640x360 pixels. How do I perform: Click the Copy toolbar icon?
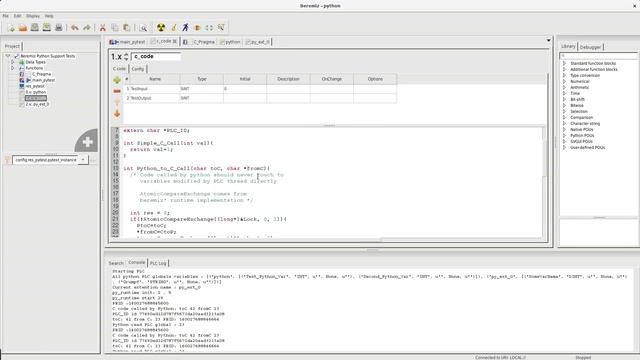click(115, 28)
